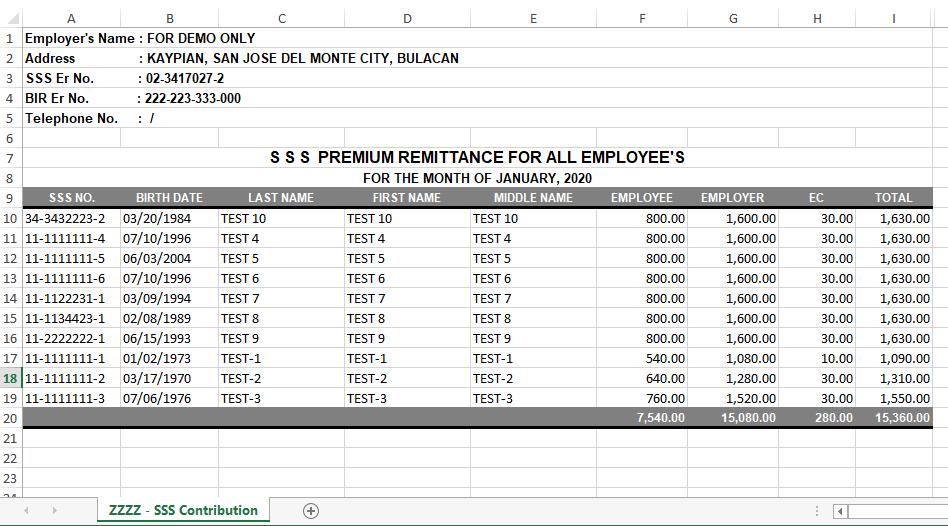948x526 pixels.
Task: Click the New Sheet plus button
Action: pos(311,511)
